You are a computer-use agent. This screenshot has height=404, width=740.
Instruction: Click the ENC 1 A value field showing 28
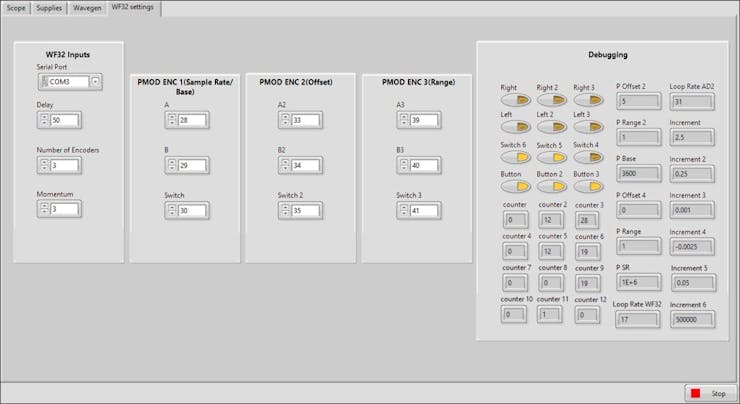click(192, 120)
